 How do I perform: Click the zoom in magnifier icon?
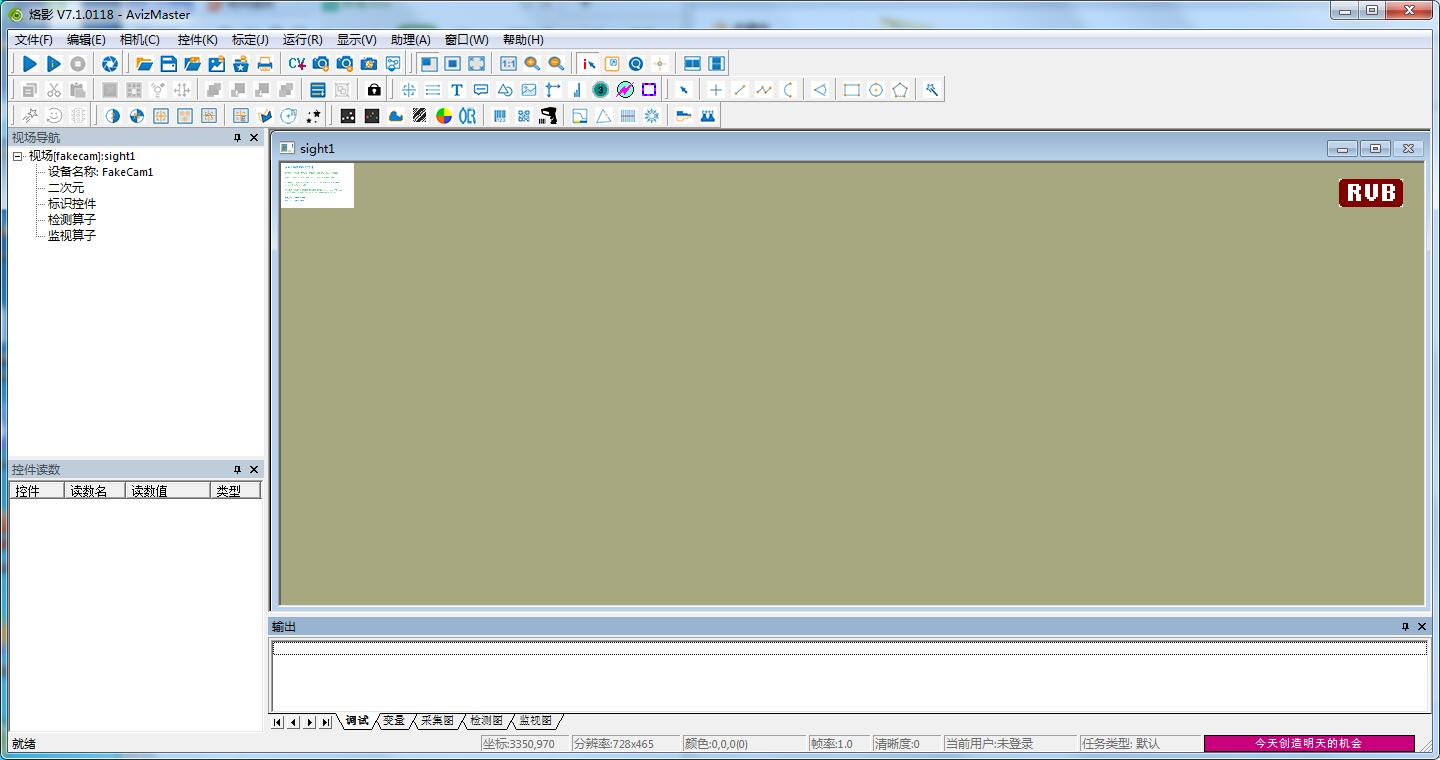click(533, 64)
